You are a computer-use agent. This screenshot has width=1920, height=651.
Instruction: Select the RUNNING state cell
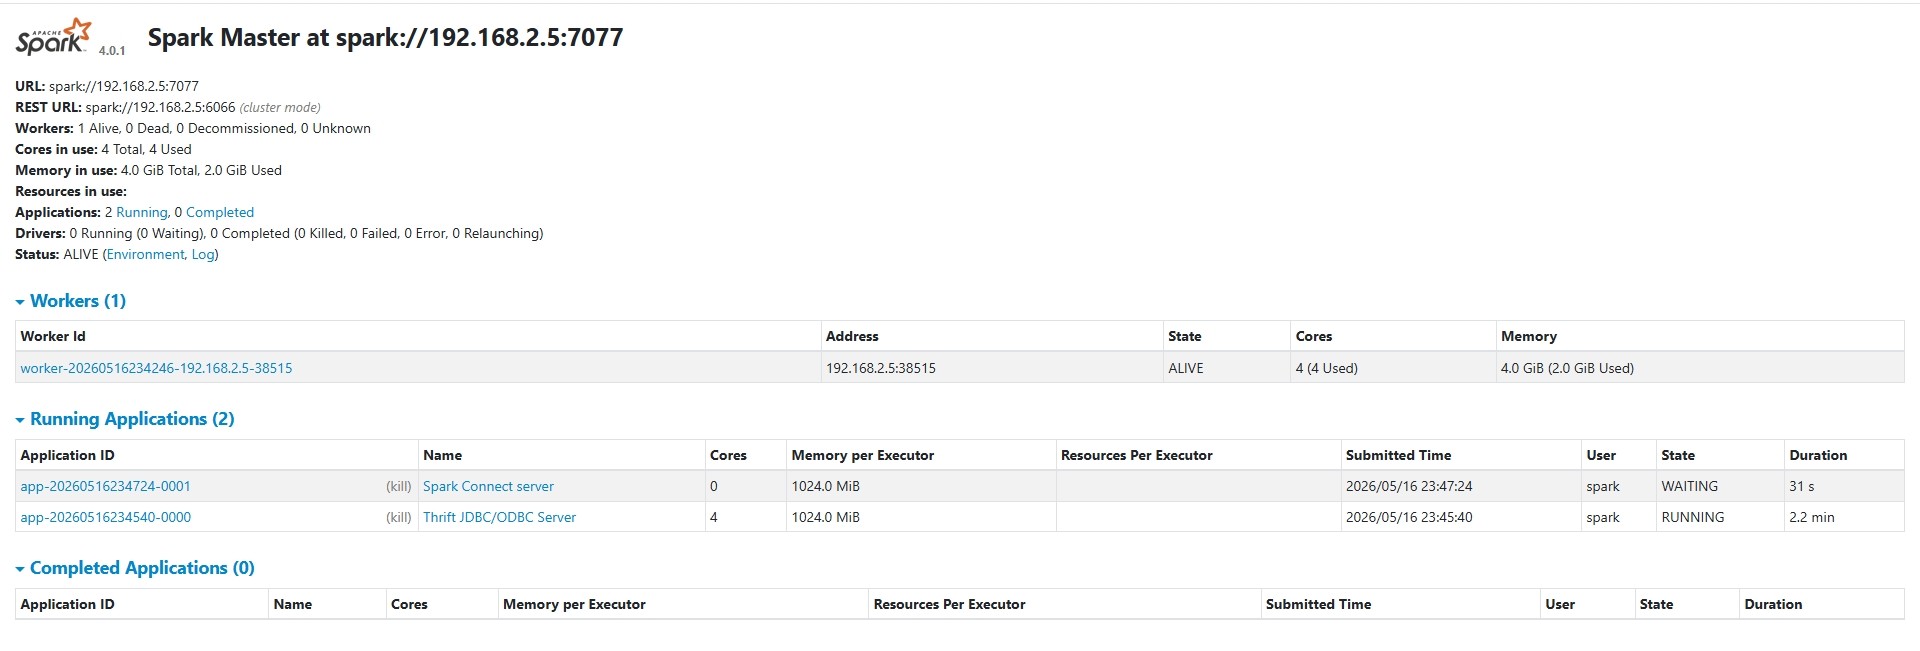click(x=1720, y=517)
